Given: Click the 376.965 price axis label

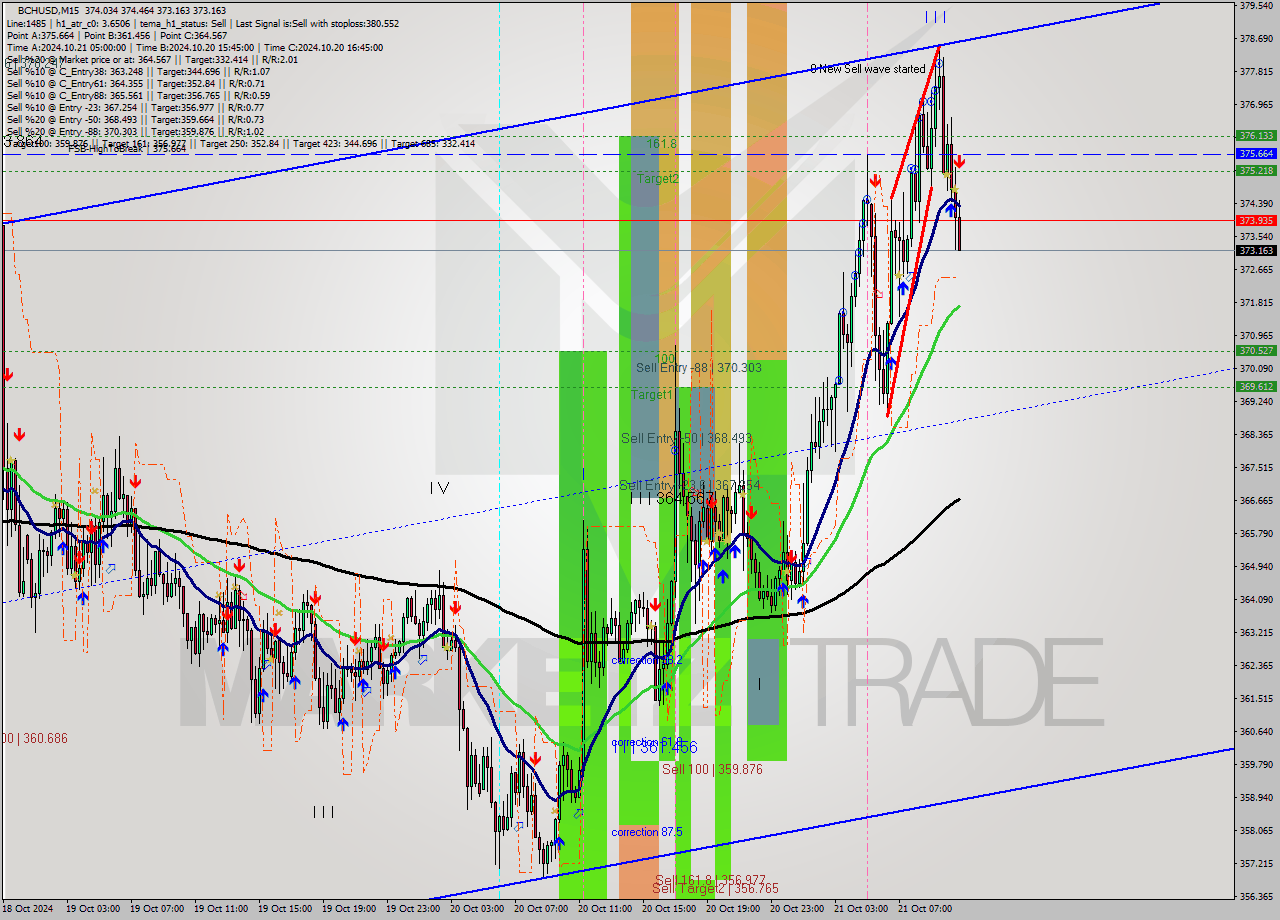Looking at the screenshot, I should click(1256, 105).
